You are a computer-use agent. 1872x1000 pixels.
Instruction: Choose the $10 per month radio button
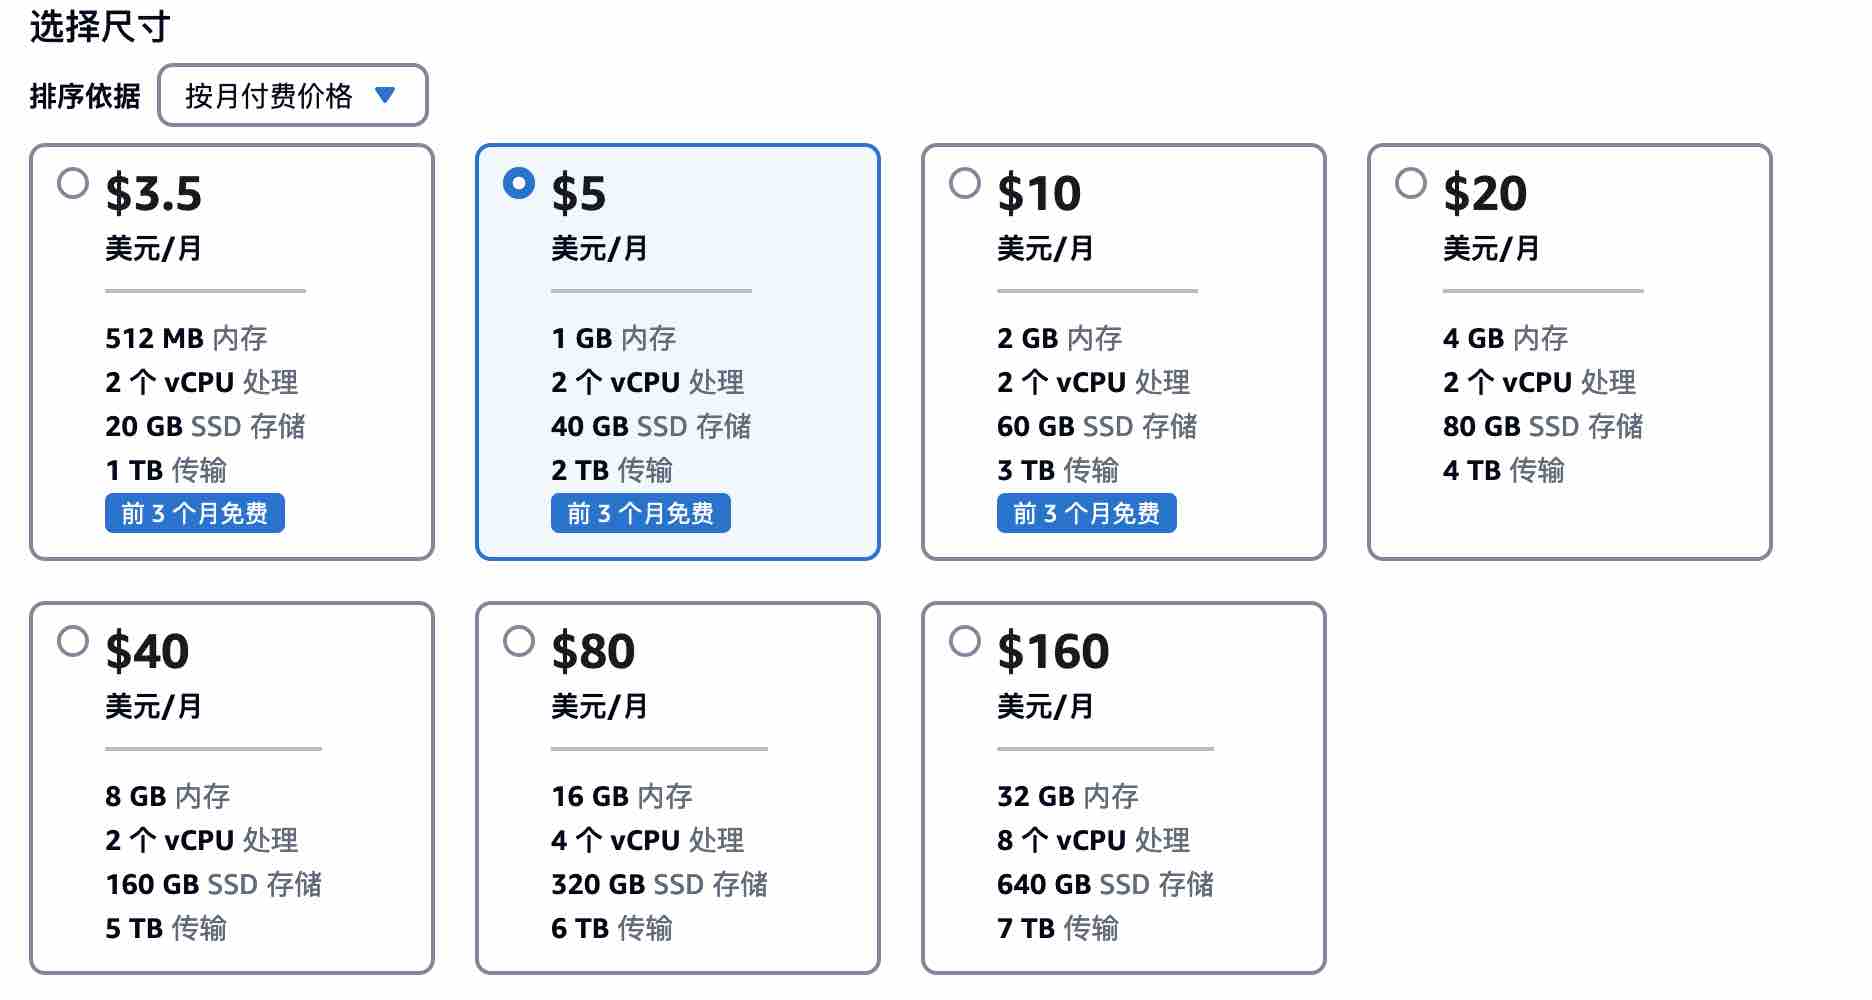965,183
